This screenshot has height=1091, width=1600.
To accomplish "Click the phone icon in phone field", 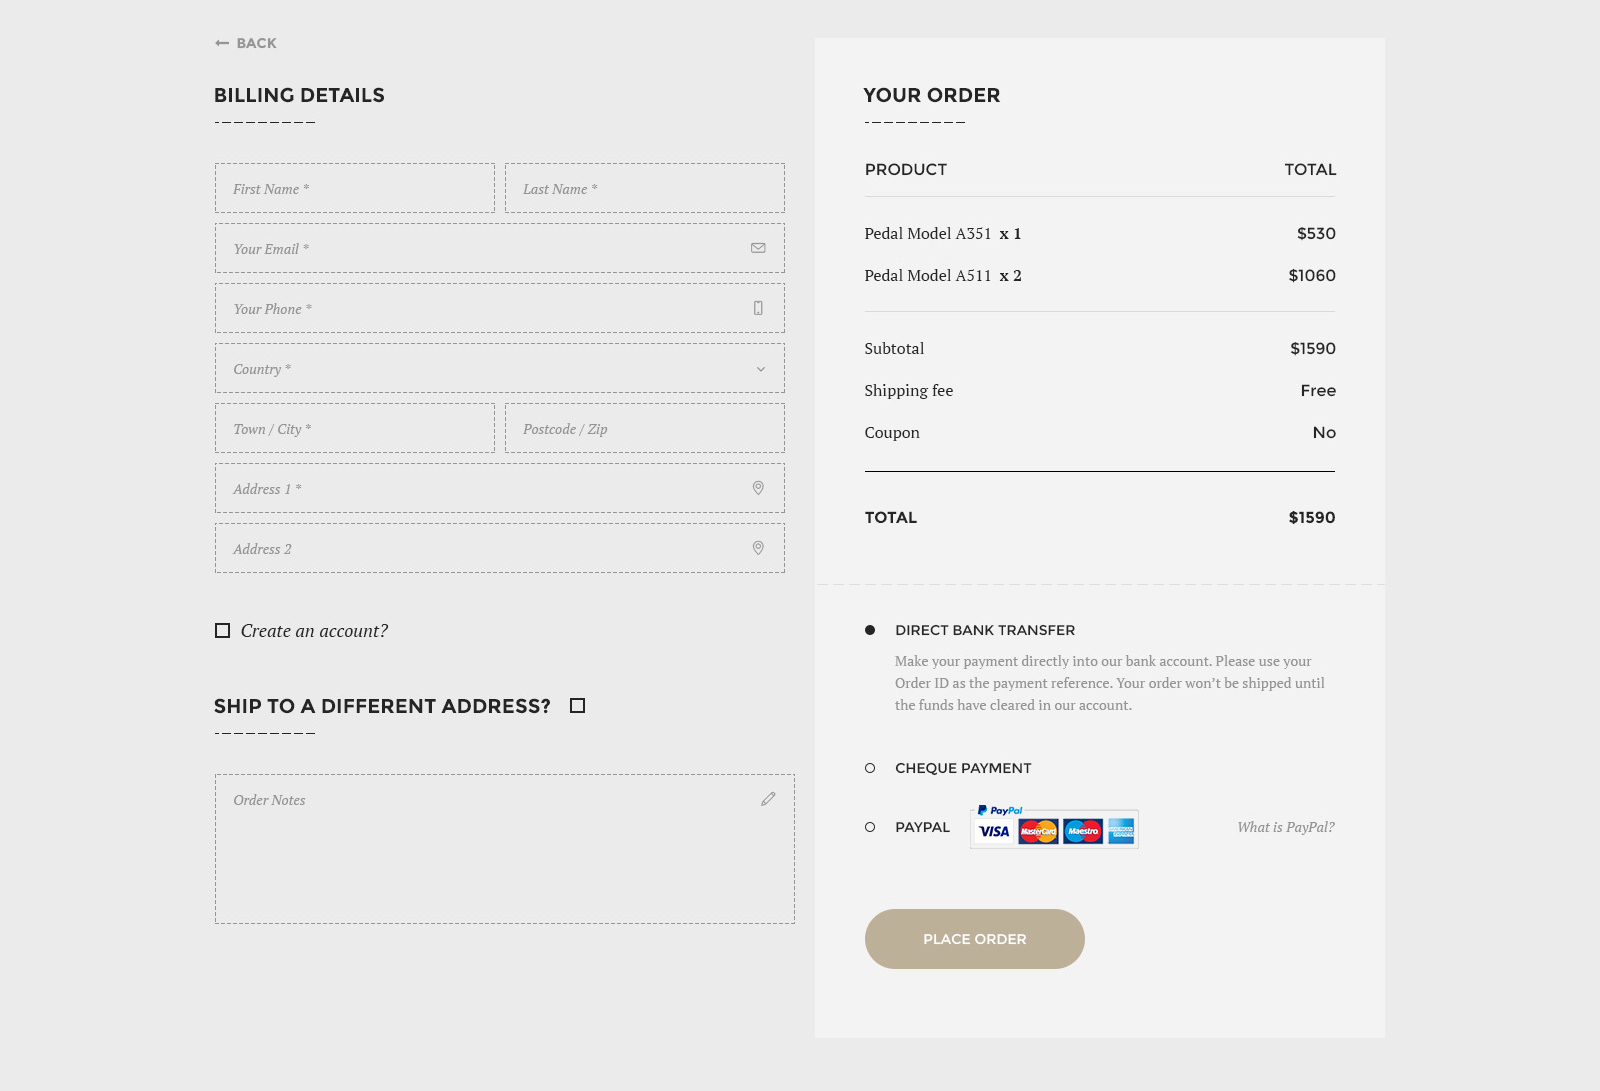I will tap(758, 308).
